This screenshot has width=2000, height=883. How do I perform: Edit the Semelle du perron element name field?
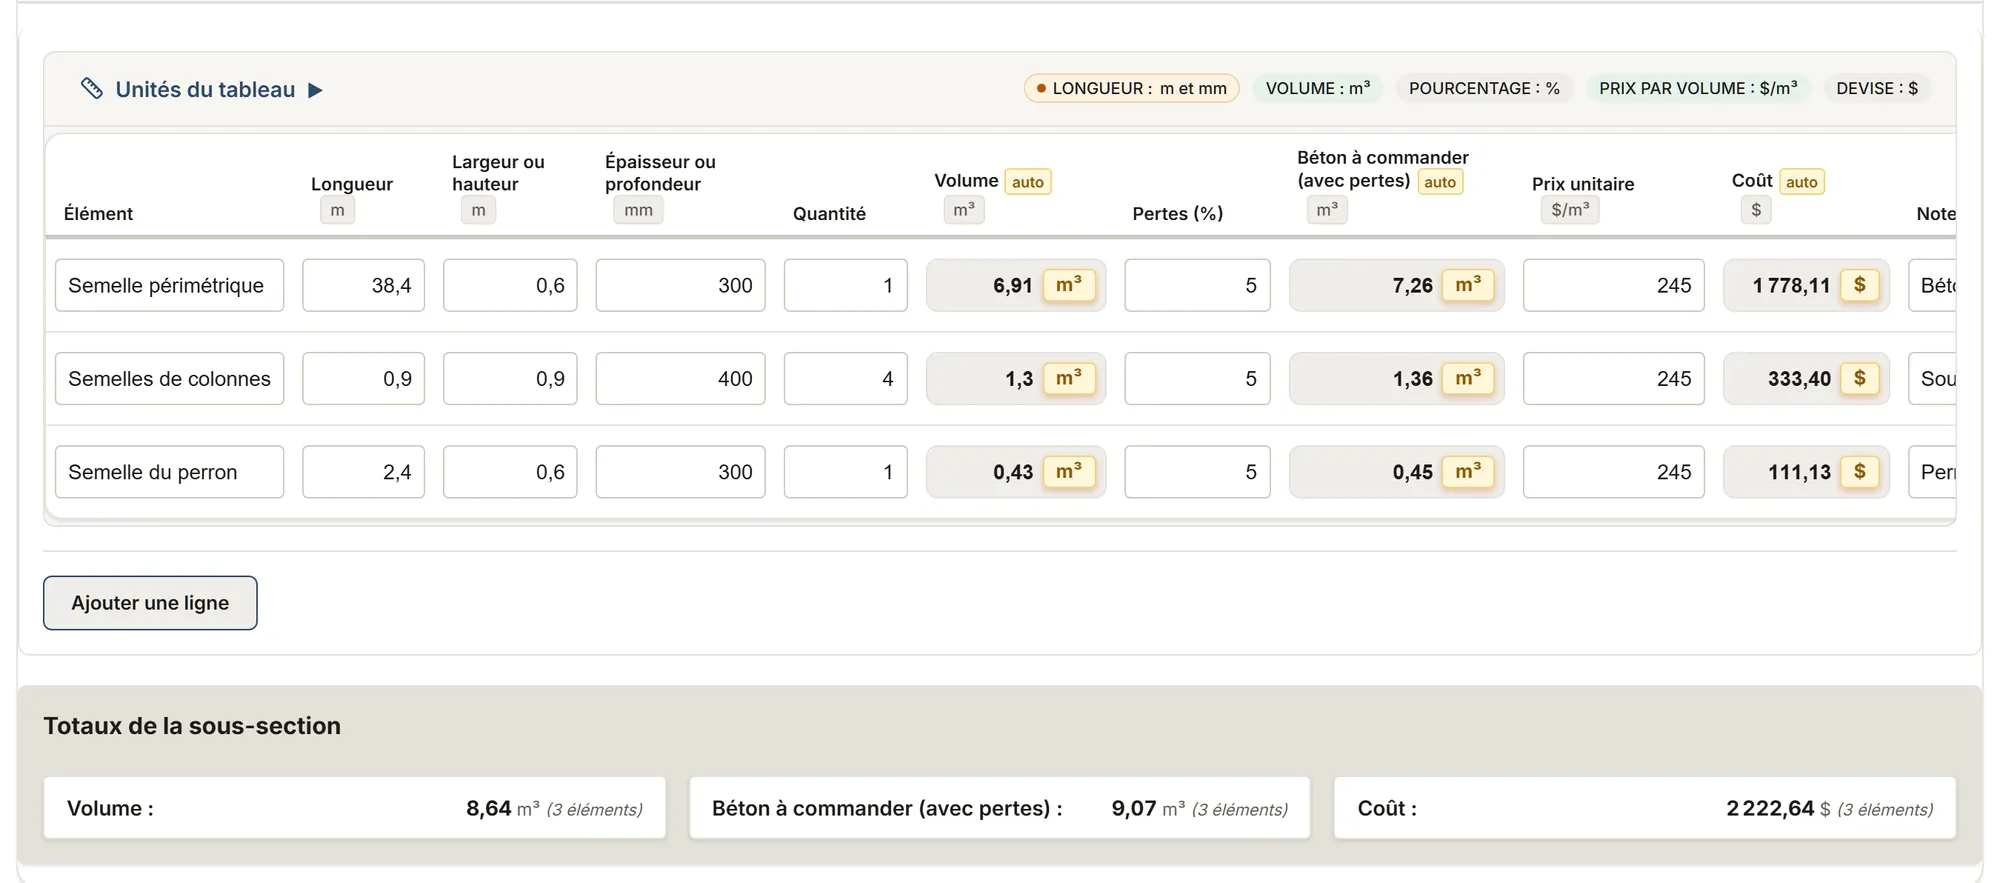click(169, 471)
